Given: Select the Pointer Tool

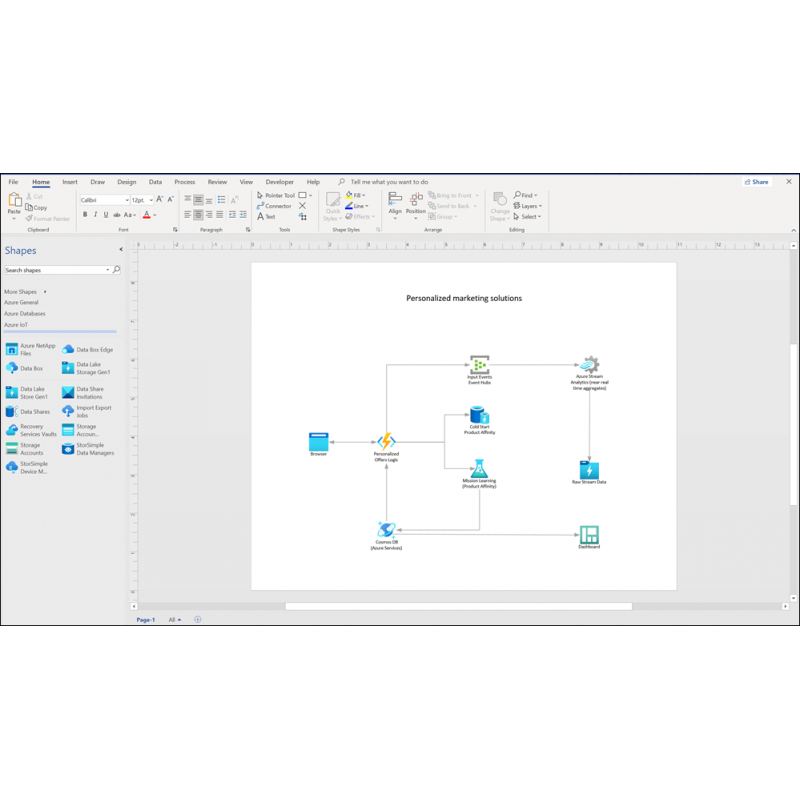Looking at the screenshot, I should point(275,195).
